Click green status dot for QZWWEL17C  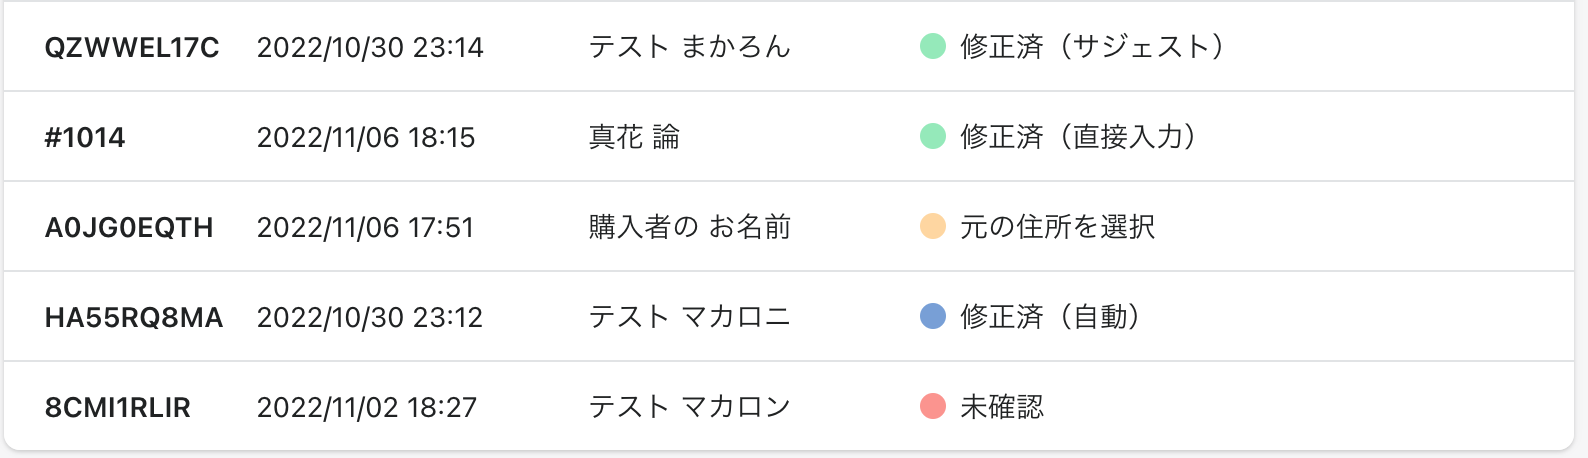click(x=933, y=46)
